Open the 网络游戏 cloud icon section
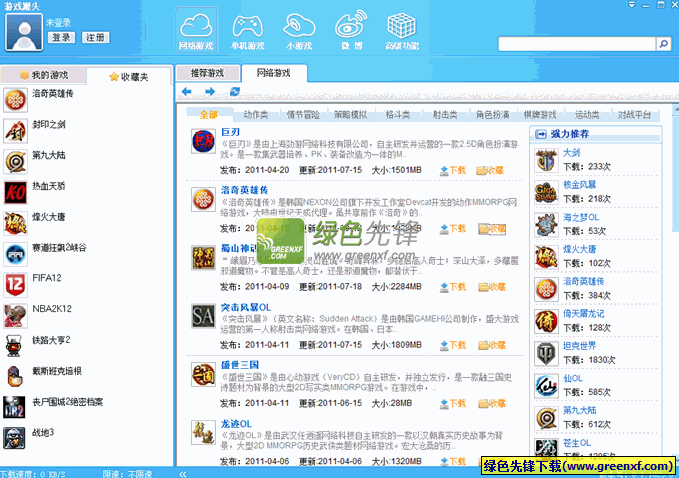The width and height of the screenshot is (679, 478). (196, 31)
